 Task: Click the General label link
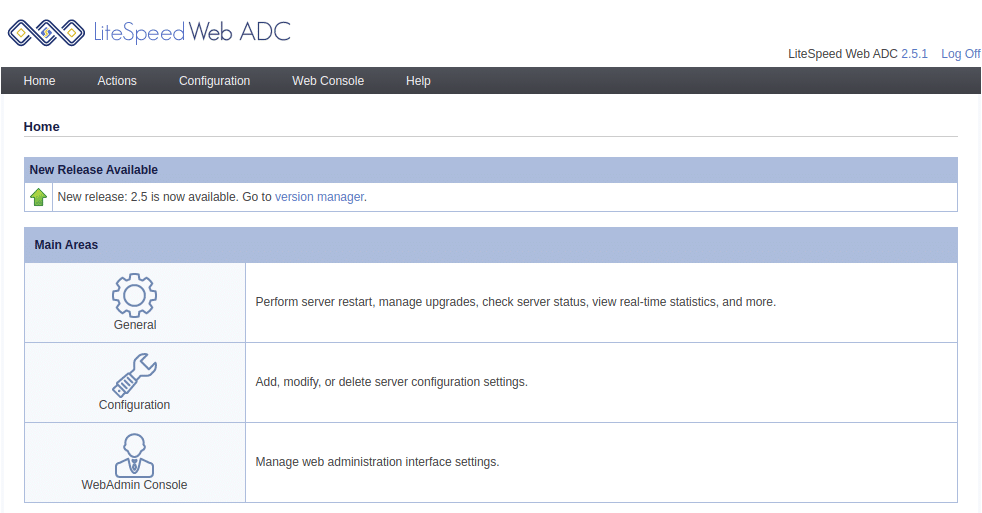(x=135, y=324)
